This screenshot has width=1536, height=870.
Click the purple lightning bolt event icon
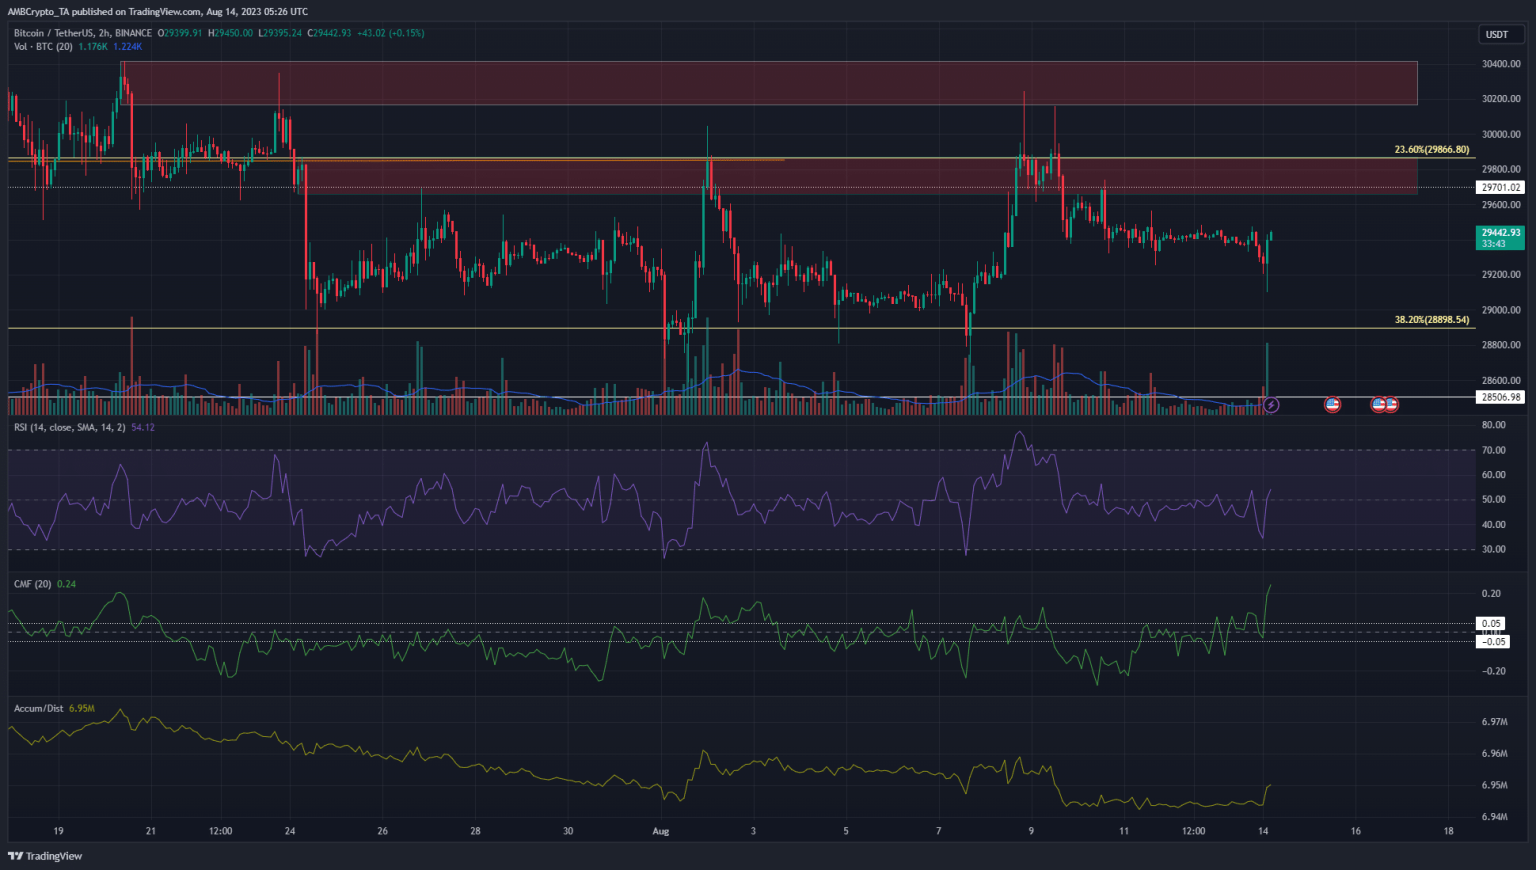pyautogui.click(x=1270, y=405)
